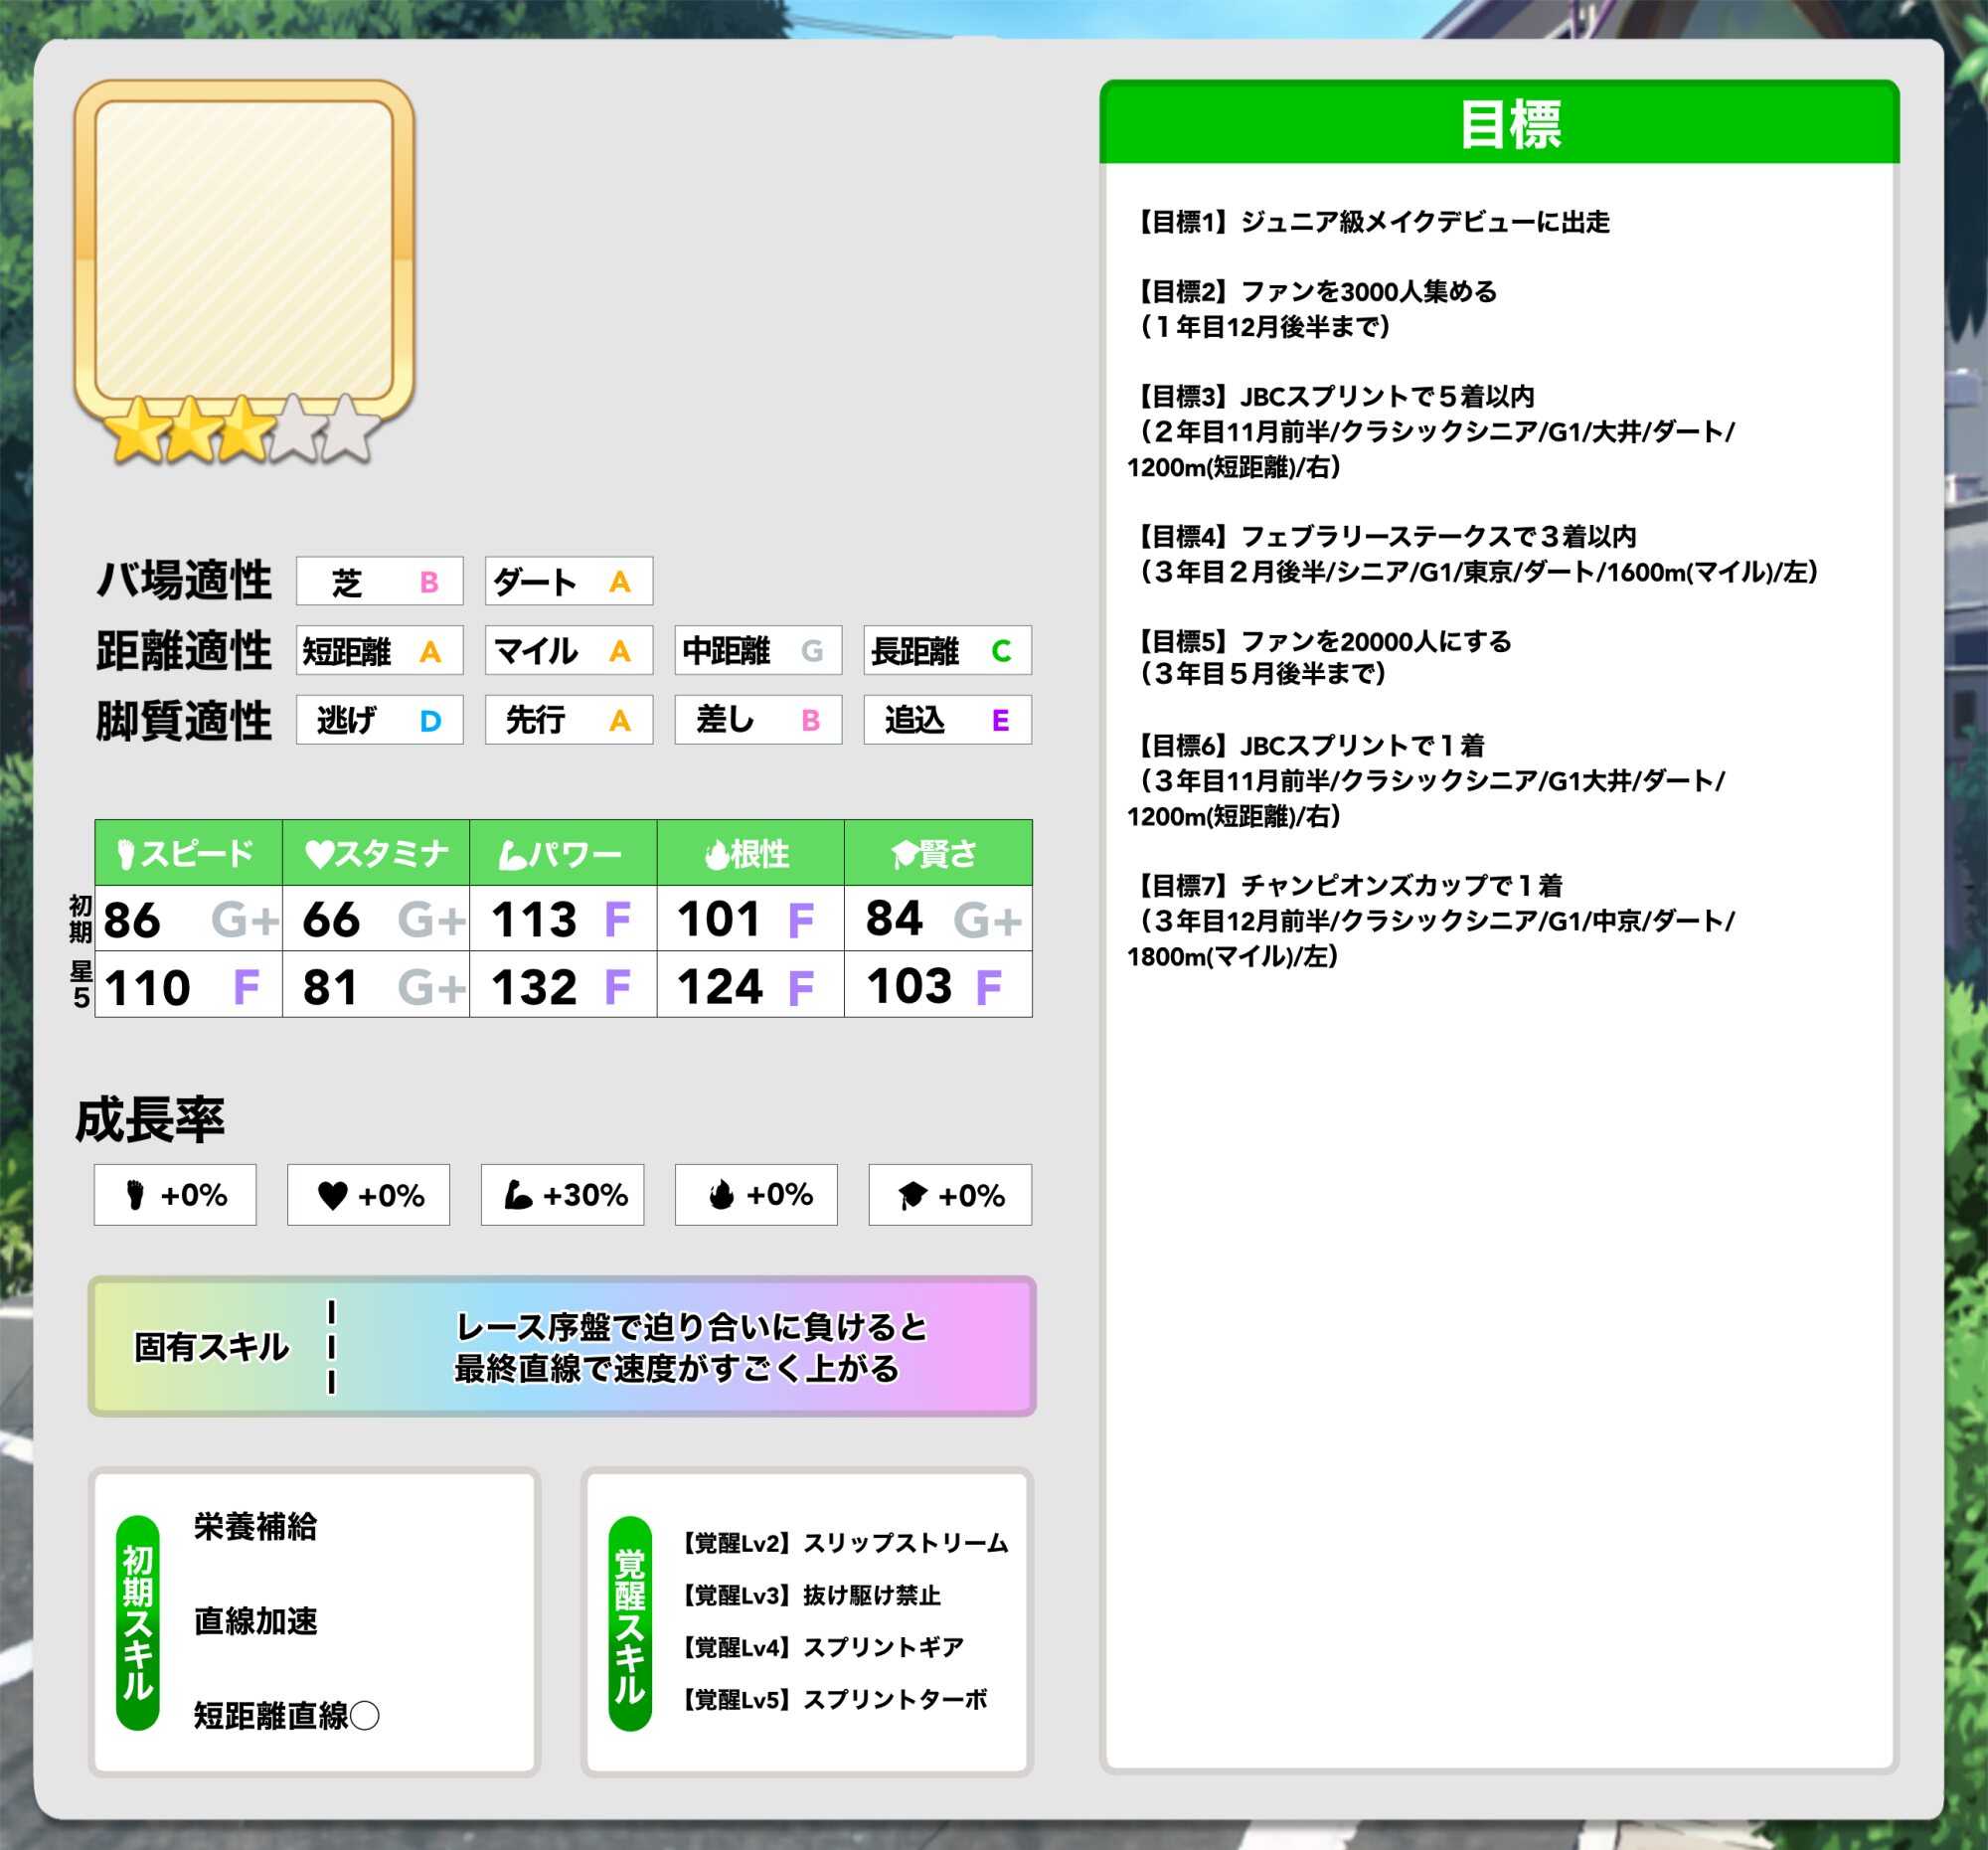Click 覚醒Lv2 スリップストリーム skill

pyautogui.click(x=843, y=1543)
